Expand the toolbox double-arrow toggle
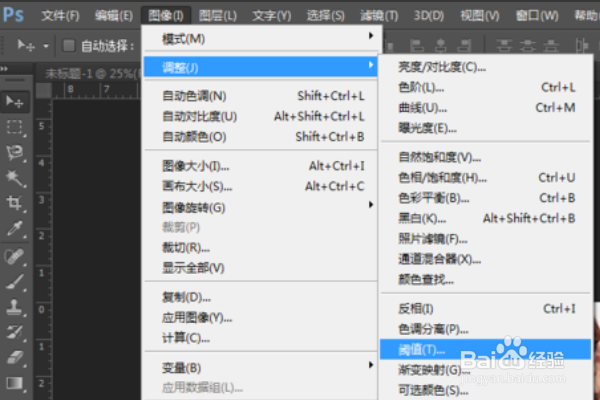This screenshot has height=400, width=600. [x=4, y=69]
